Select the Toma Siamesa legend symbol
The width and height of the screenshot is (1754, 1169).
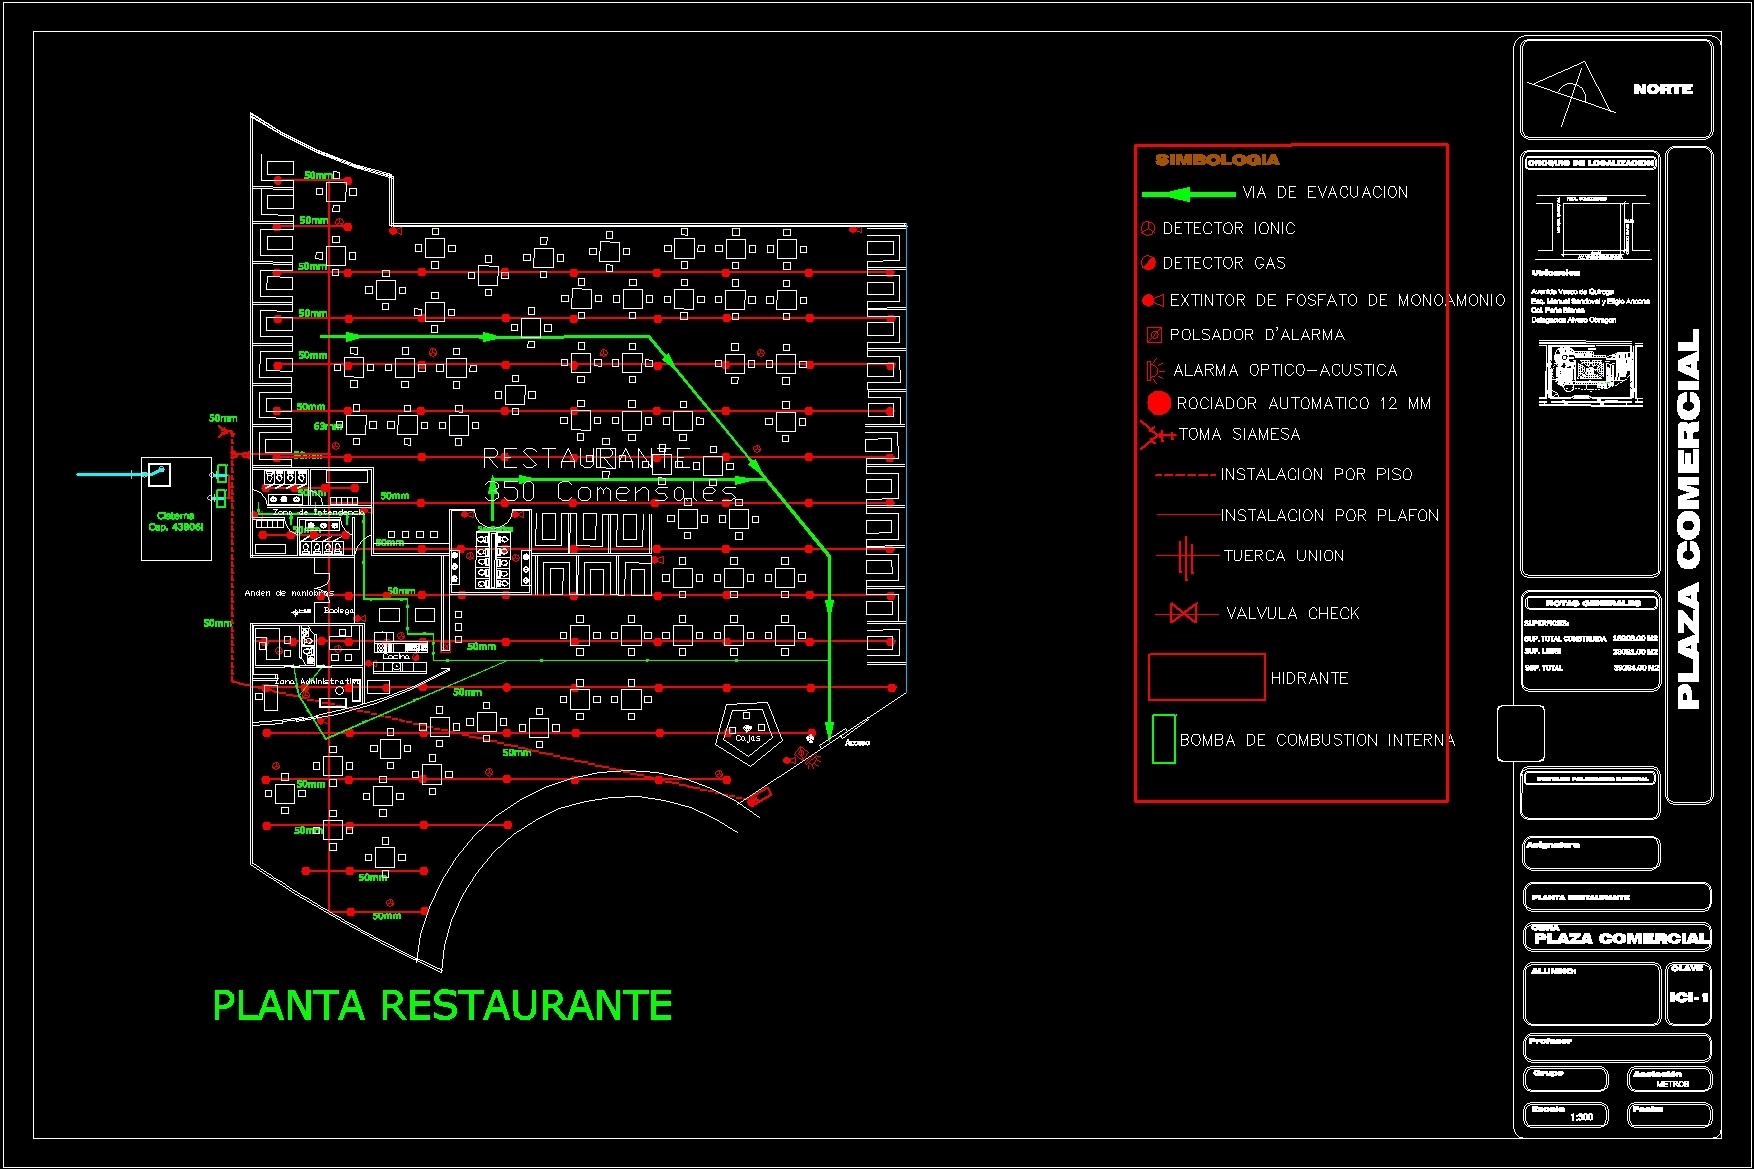point(1157,435)
